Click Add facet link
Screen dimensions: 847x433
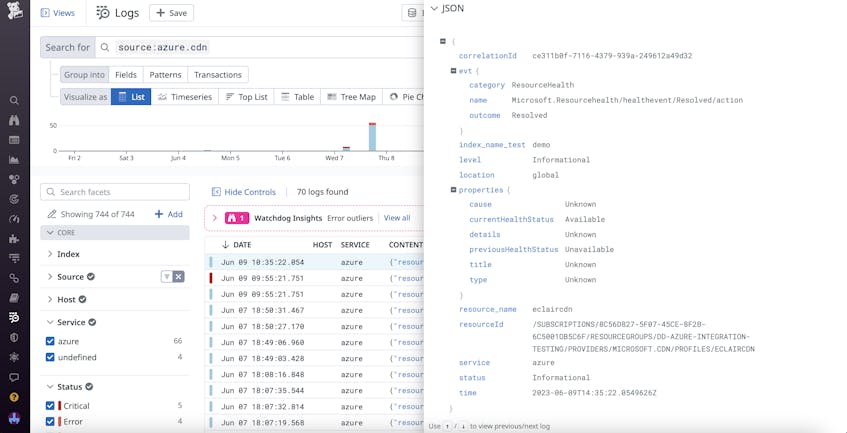[169, 214]
